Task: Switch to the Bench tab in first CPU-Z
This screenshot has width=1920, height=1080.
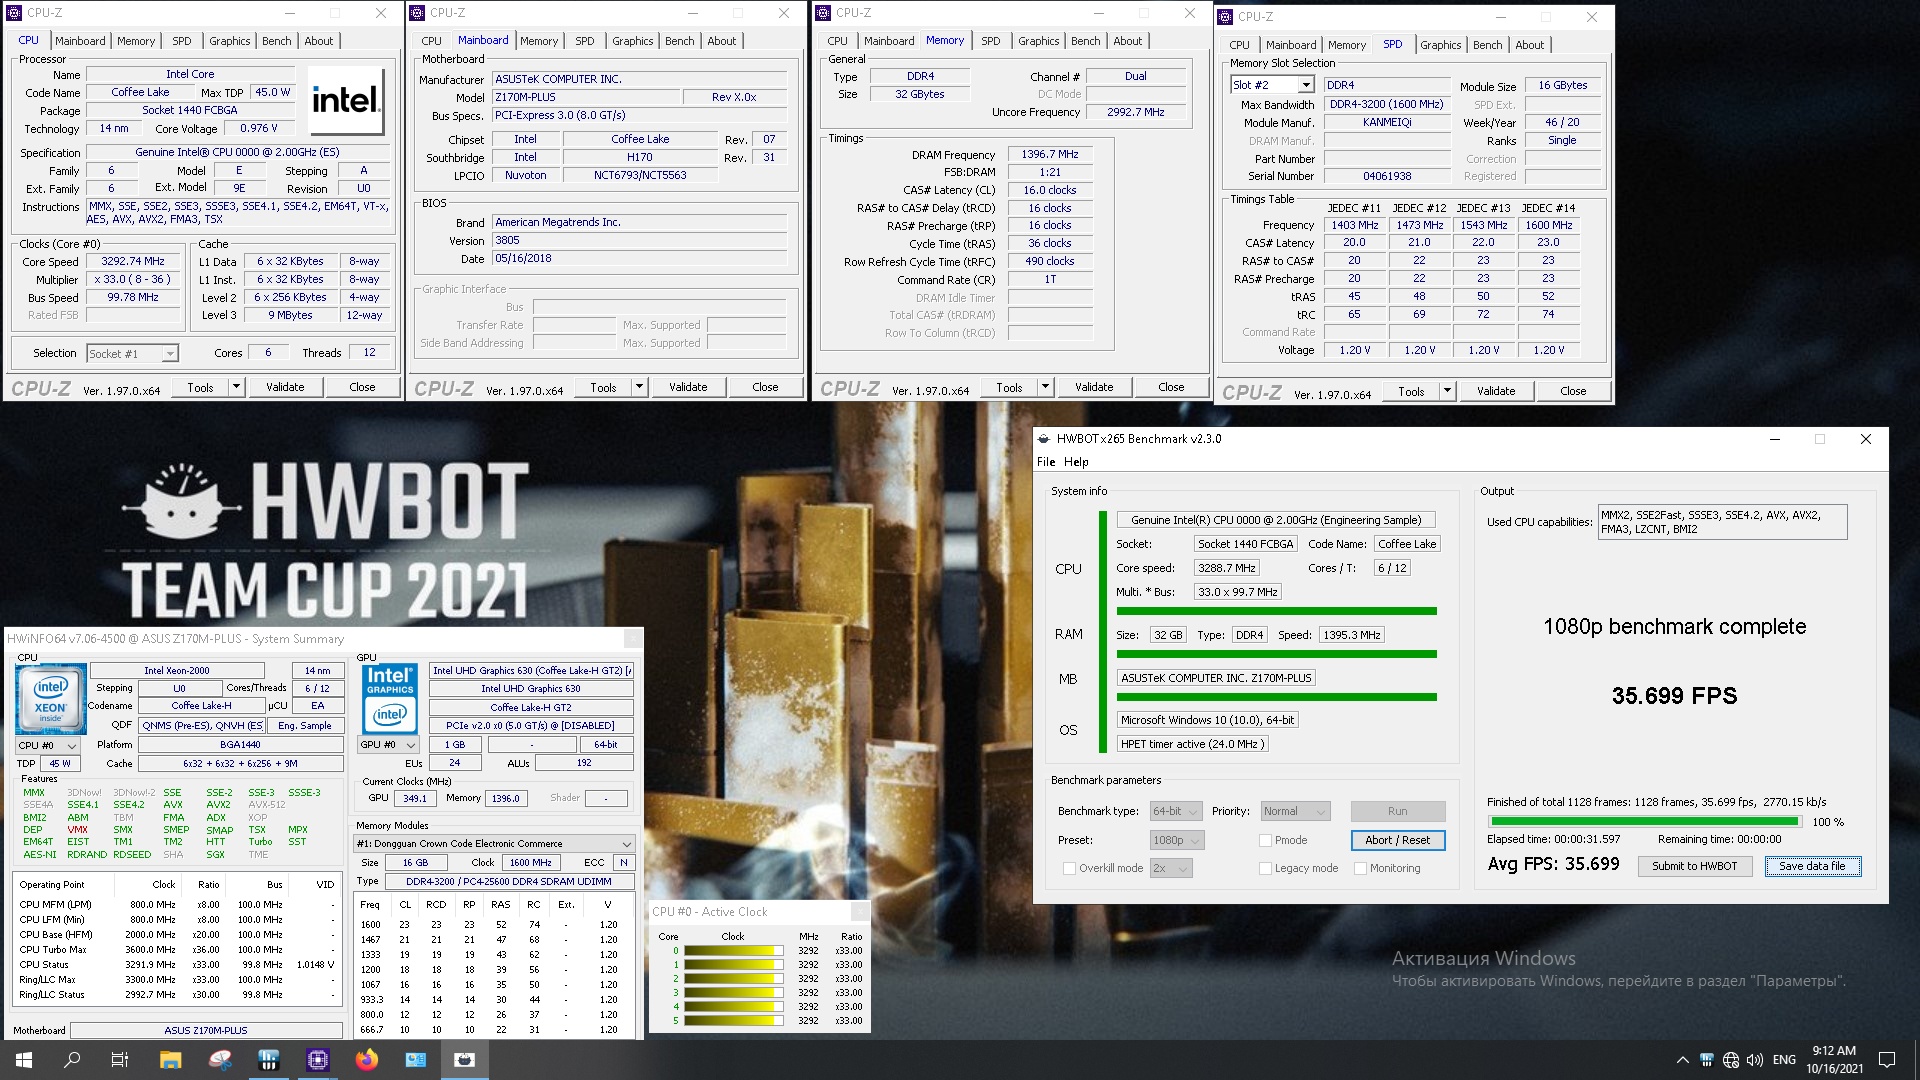Action: click(277, 41)
